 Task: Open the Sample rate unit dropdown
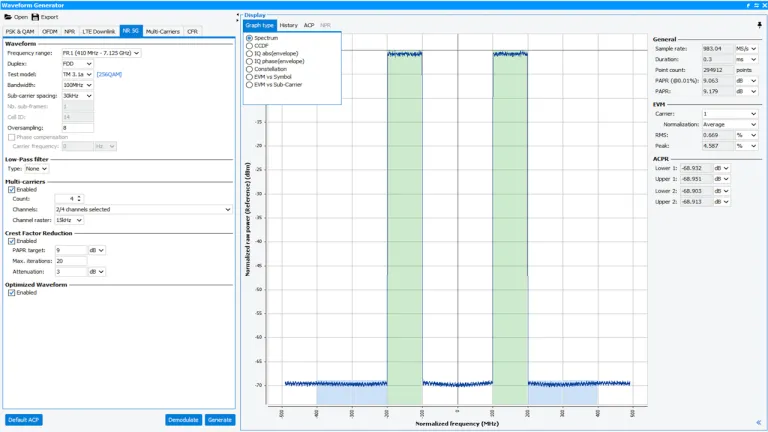(x=746, y=49)
